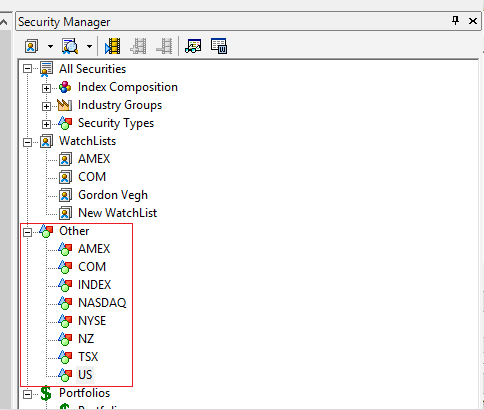
Task: Select COM under WatchLists
Action: [92, 177]
